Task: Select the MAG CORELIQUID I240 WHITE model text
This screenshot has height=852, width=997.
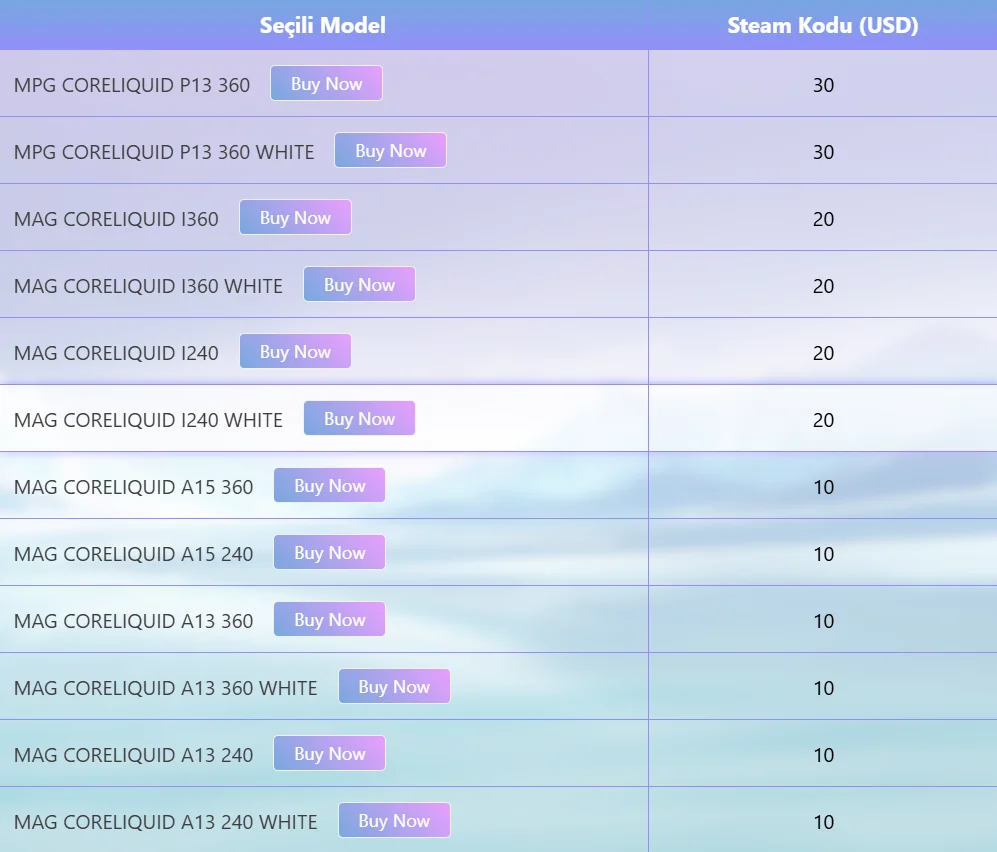Action: (x=148, y=420)
